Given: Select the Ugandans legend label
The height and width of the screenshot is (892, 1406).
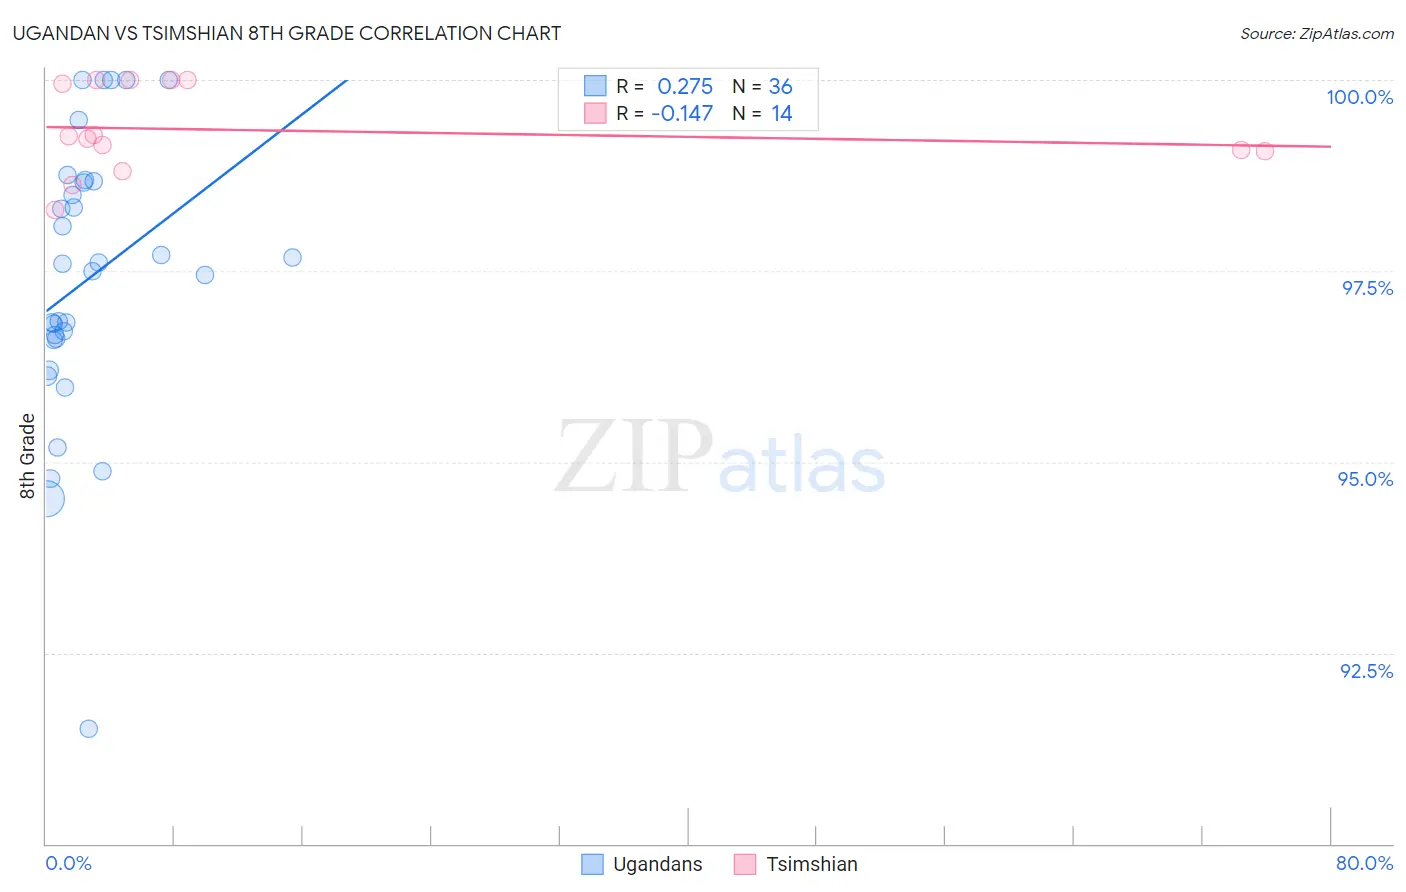Looking at the screenshot, I should click(657, 864).
